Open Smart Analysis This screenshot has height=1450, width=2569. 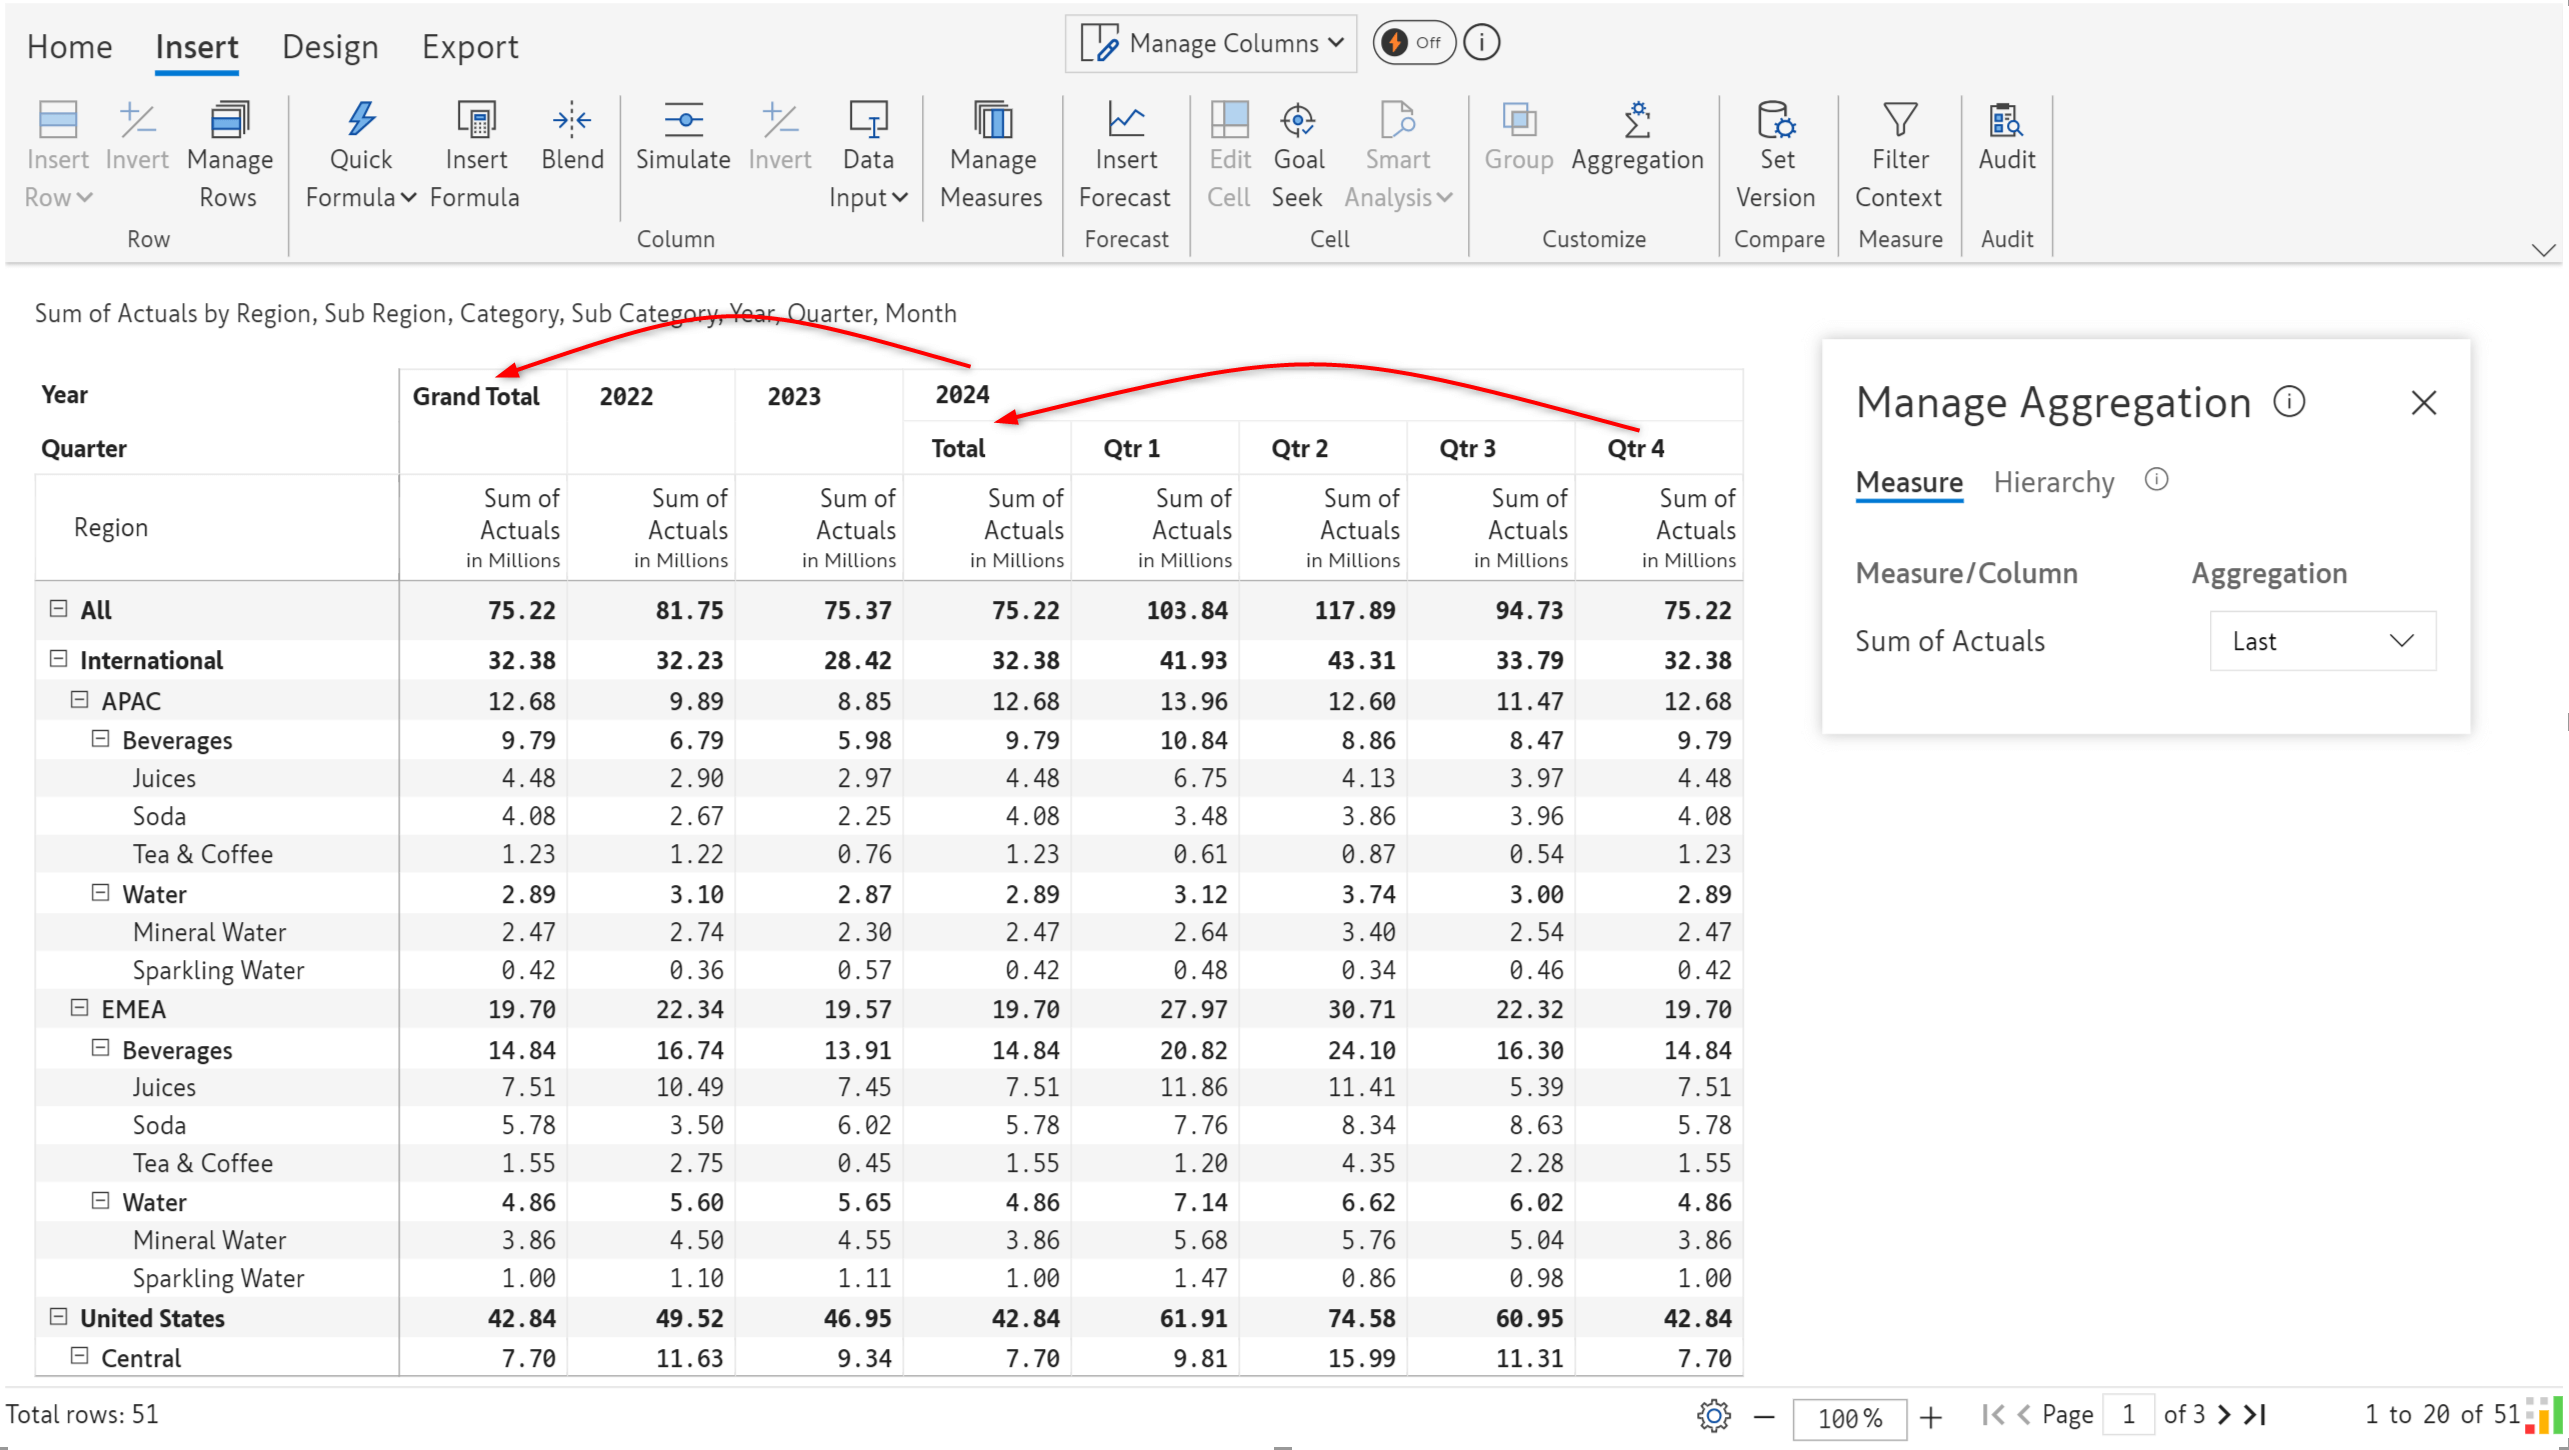tap(1397, 155)
